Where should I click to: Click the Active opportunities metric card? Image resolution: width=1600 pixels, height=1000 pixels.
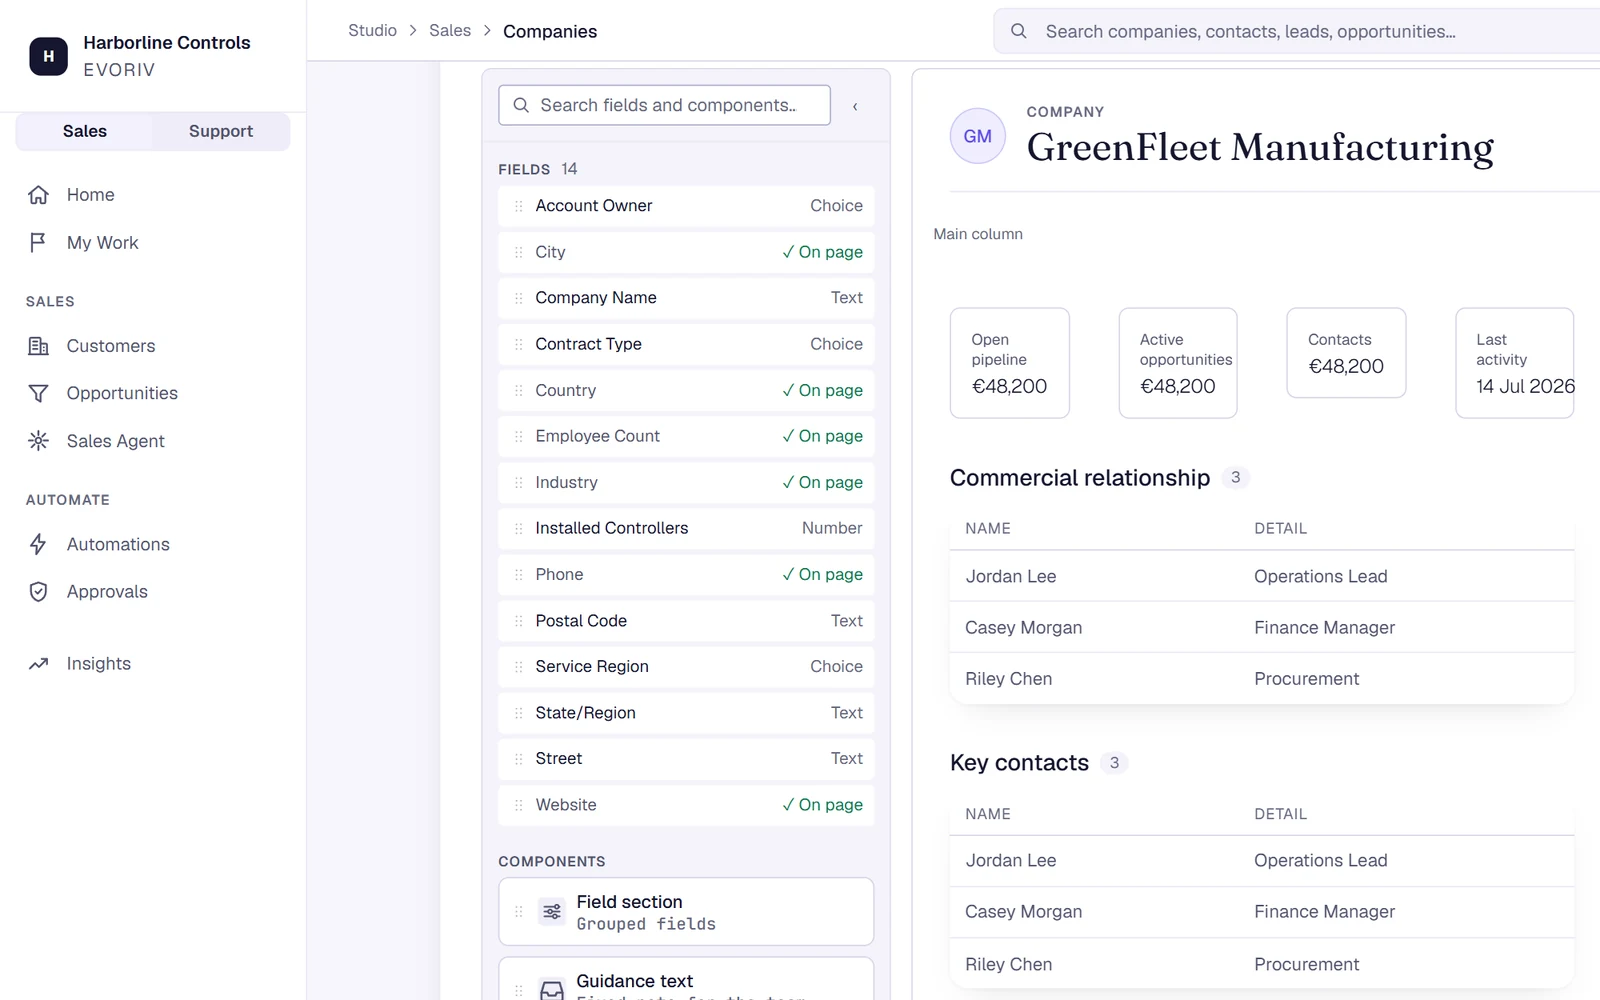click(1178, 363)
